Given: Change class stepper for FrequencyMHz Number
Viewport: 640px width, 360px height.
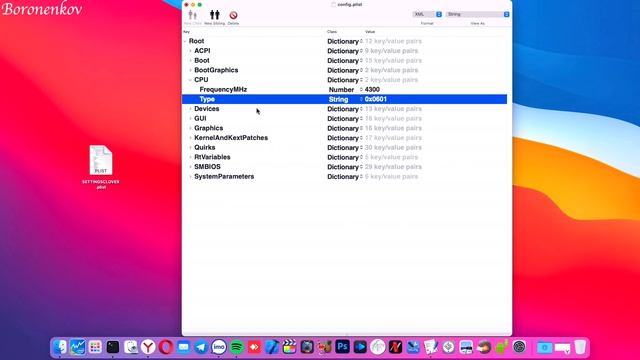Looking at the screenshot, I should 361,89.
